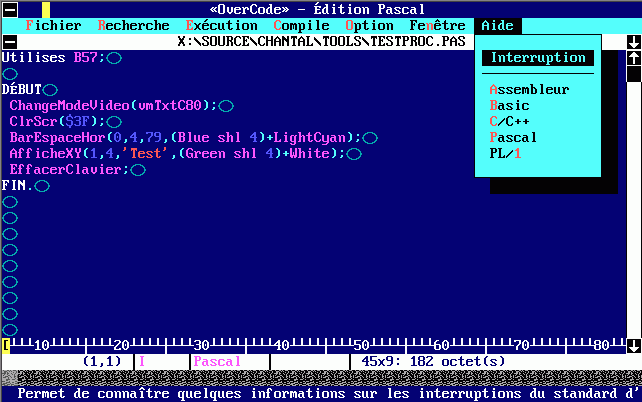This screenshot has width=642, height=402.
Task: Click the '45x9: 182 octet(s)' status entry
Action: (433, 361)
